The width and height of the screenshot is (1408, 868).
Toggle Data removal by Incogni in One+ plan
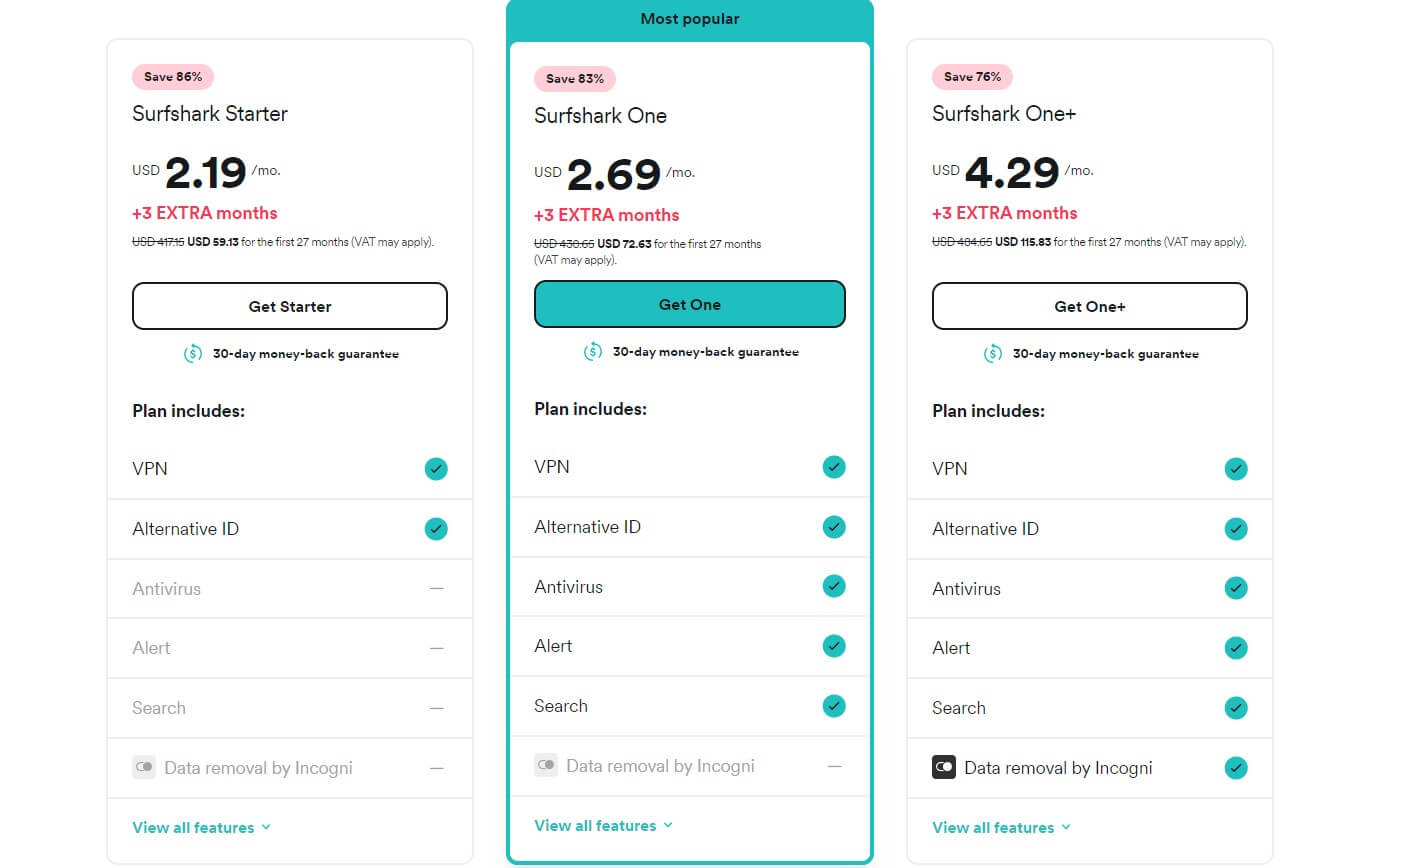[x=944, y=768]
